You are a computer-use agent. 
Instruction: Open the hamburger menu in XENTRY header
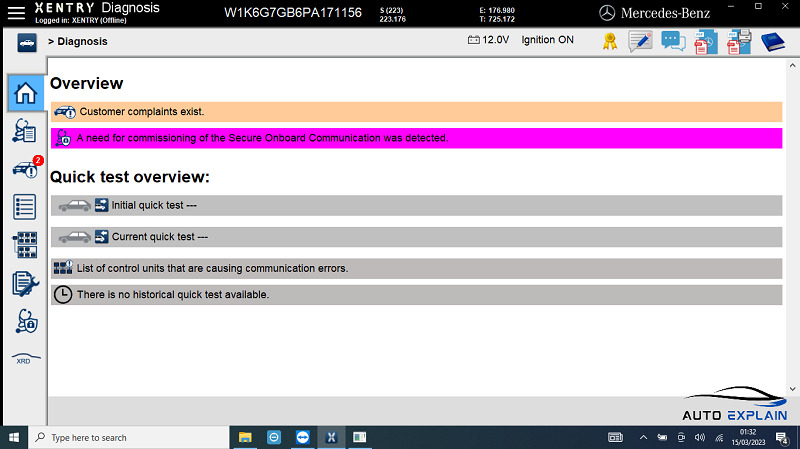pos(16,12)
